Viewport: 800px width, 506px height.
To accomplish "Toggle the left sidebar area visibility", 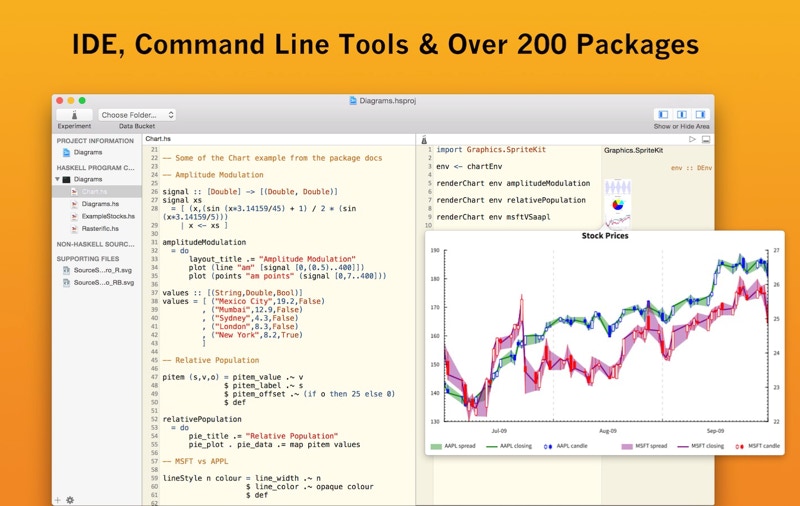I will point(663,115).
